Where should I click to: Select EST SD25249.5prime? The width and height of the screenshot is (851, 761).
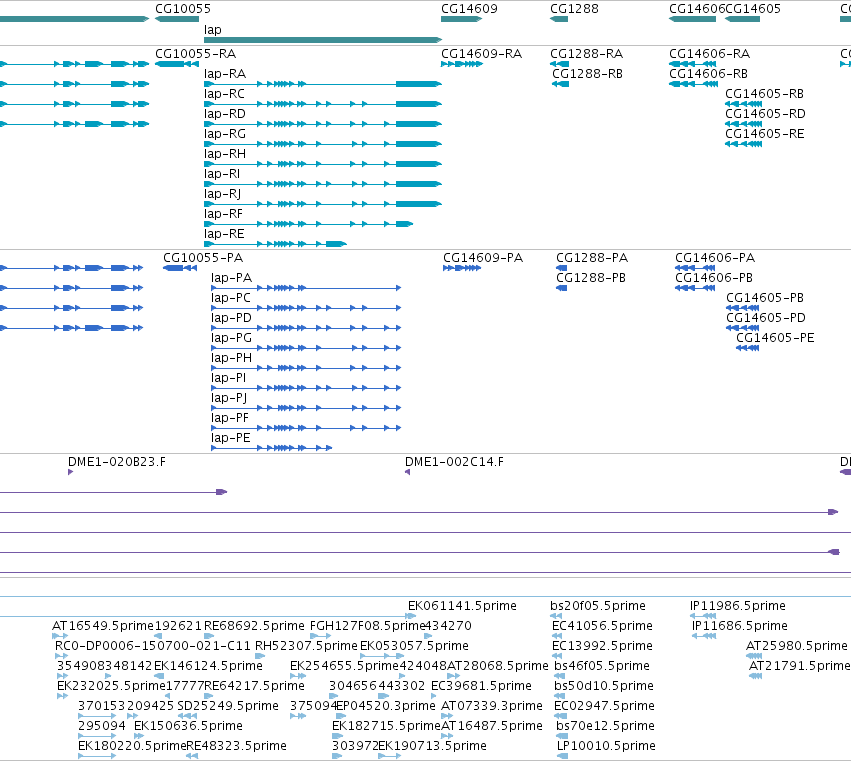pyautogui.click(x=228, y=706)
